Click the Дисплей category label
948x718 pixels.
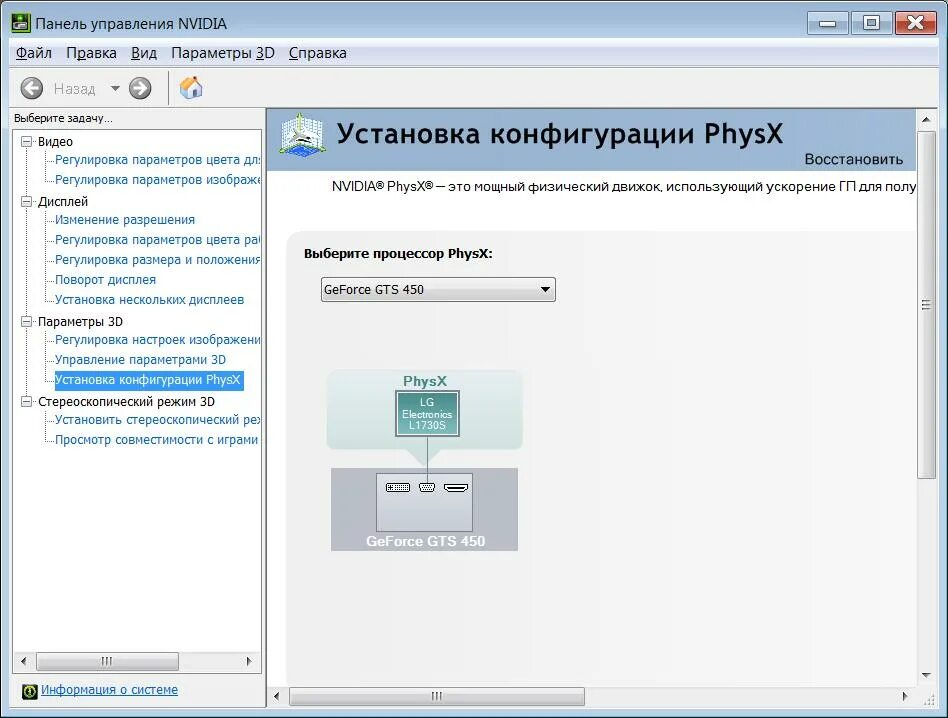(63, 201)
